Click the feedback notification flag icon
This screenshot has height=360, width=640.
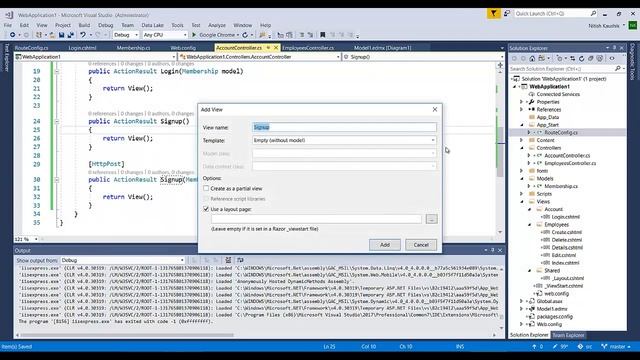(x=493, y=13)
